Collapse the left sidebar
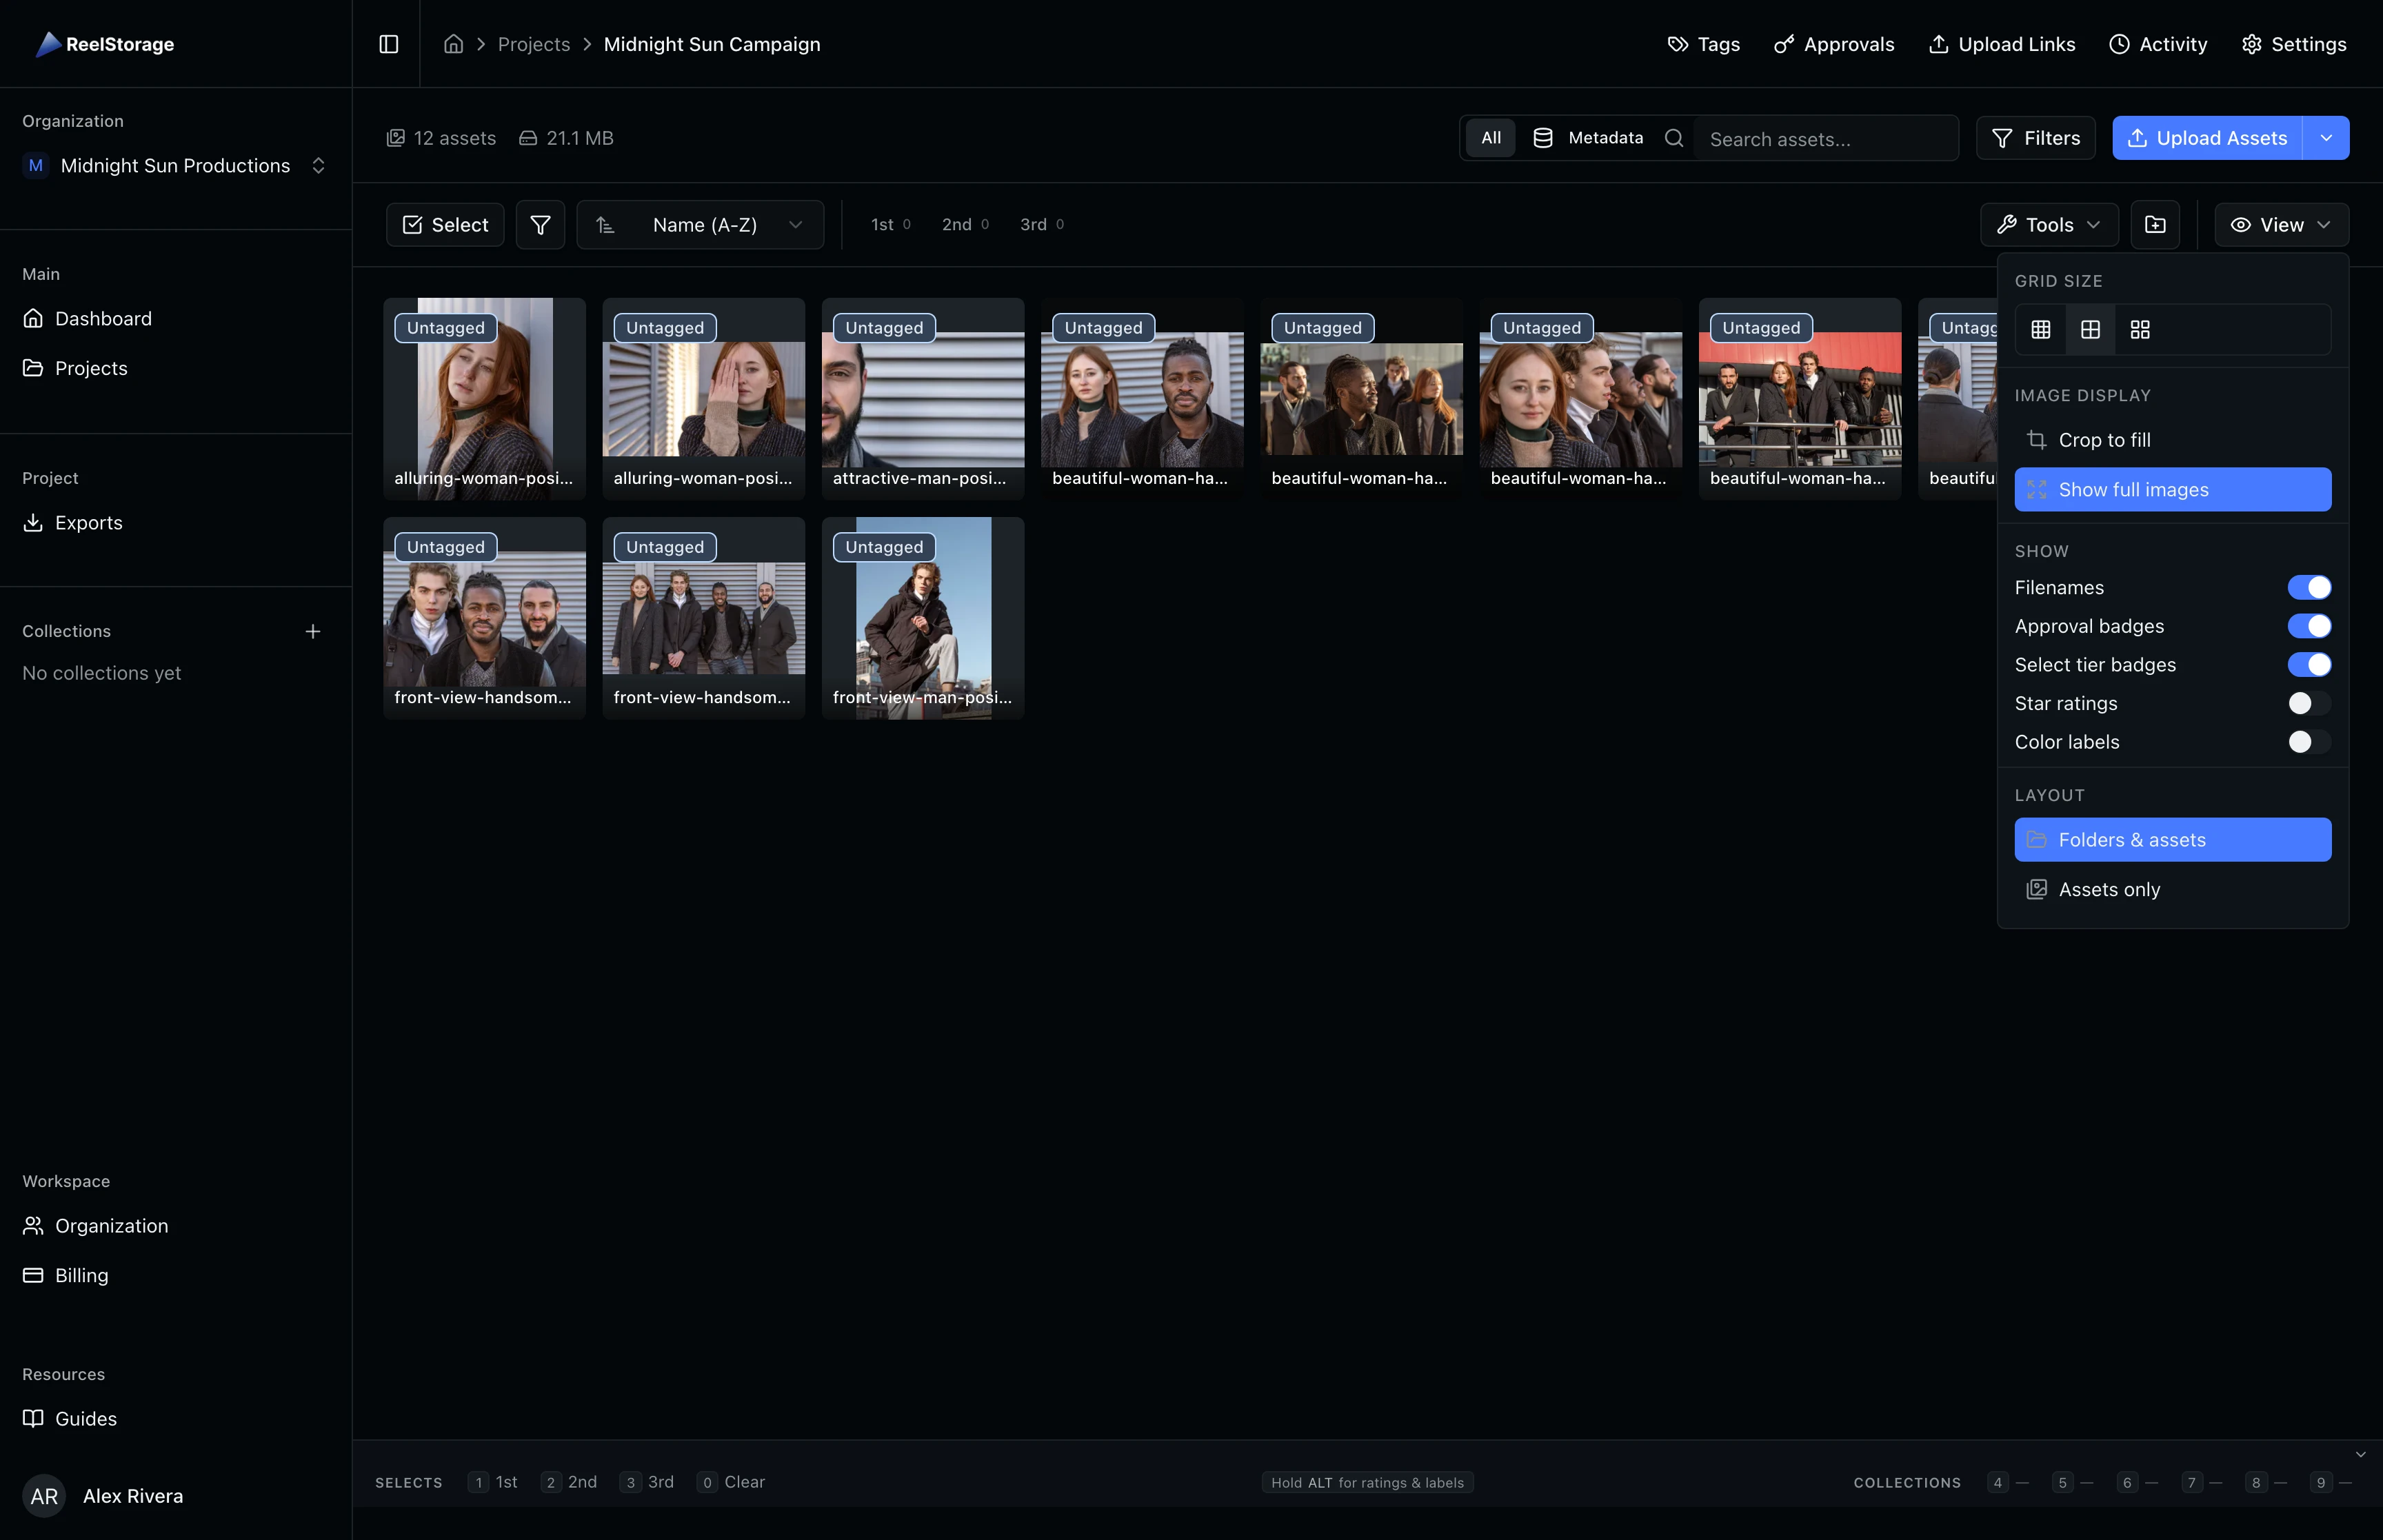Screen dimensions: 2383x1540 (x=389, y=44)
